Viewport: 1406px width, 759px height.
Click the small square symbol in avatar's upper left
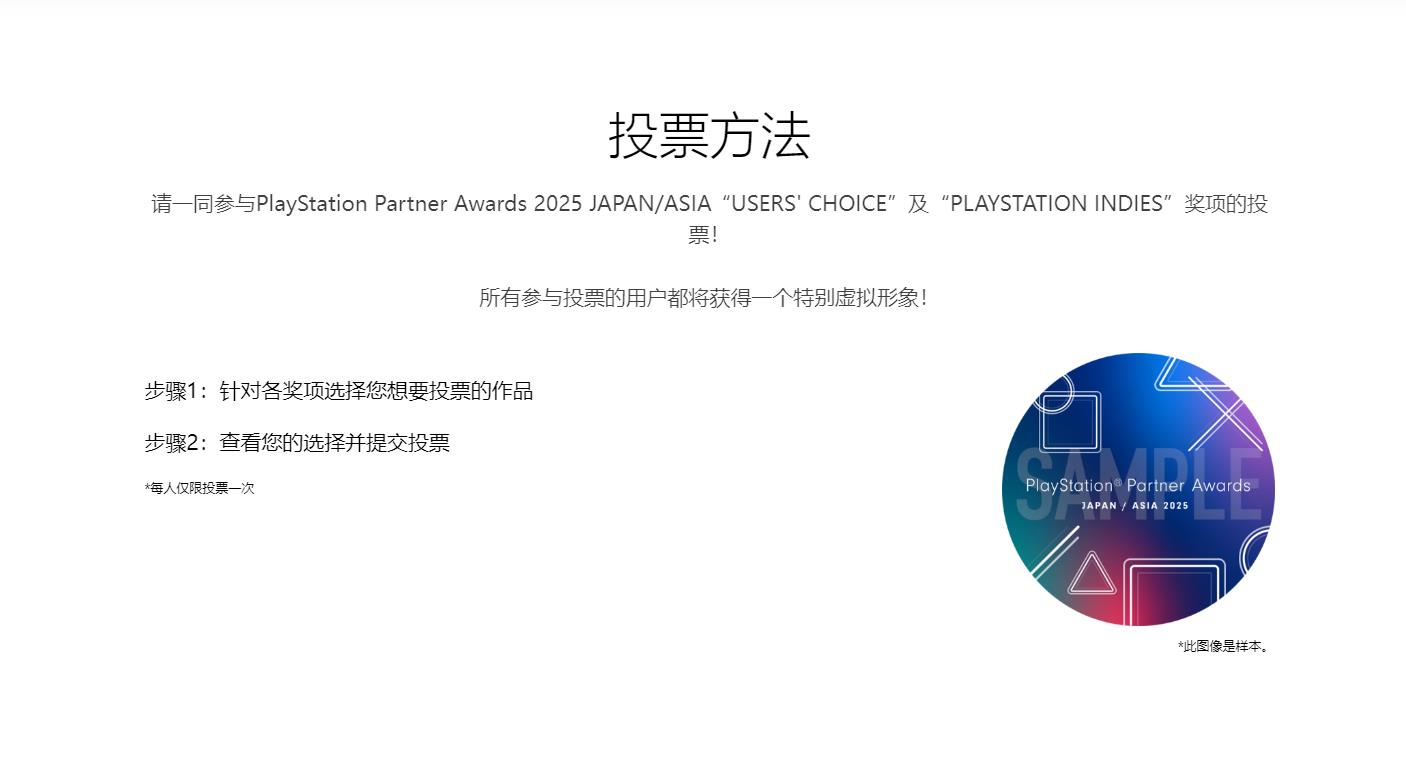click(x=1070, y=421)
